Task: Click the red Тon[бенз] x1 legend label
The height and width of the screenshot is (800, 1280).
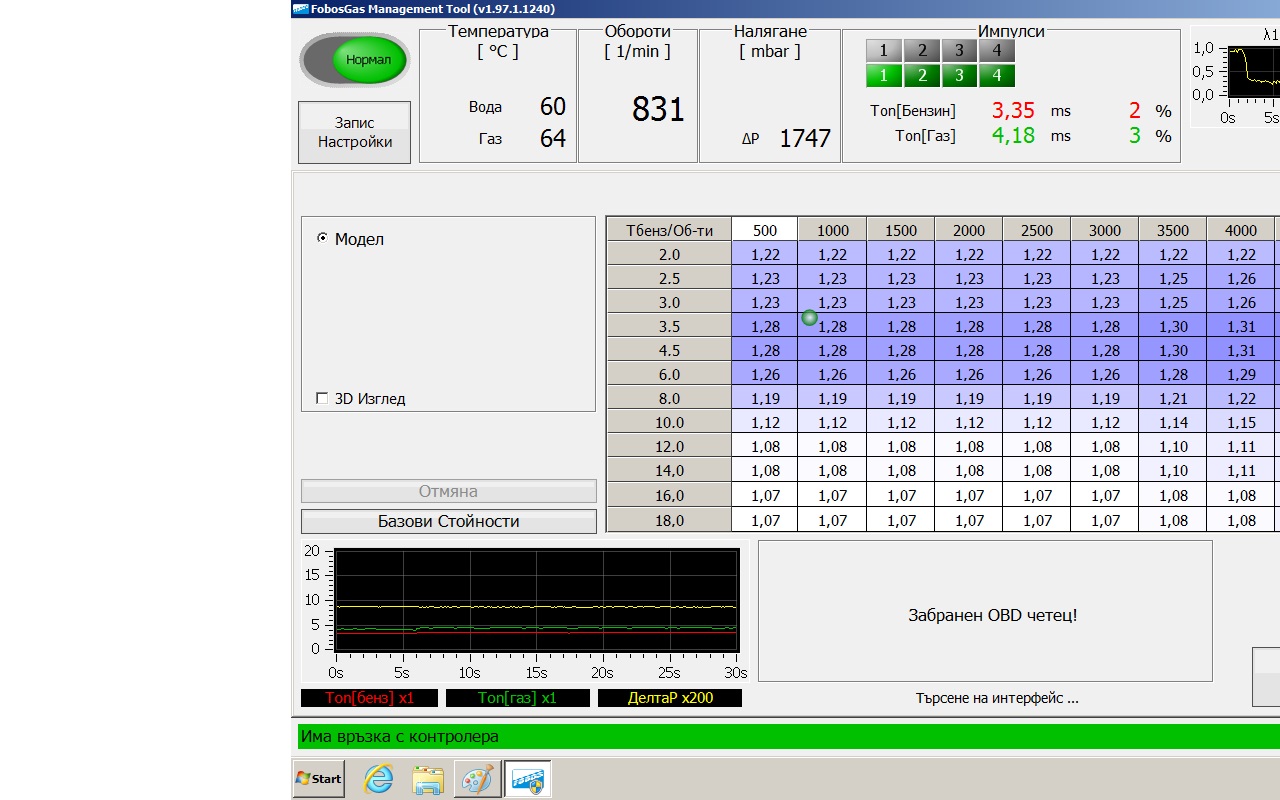Action: [x=369, y=698]
